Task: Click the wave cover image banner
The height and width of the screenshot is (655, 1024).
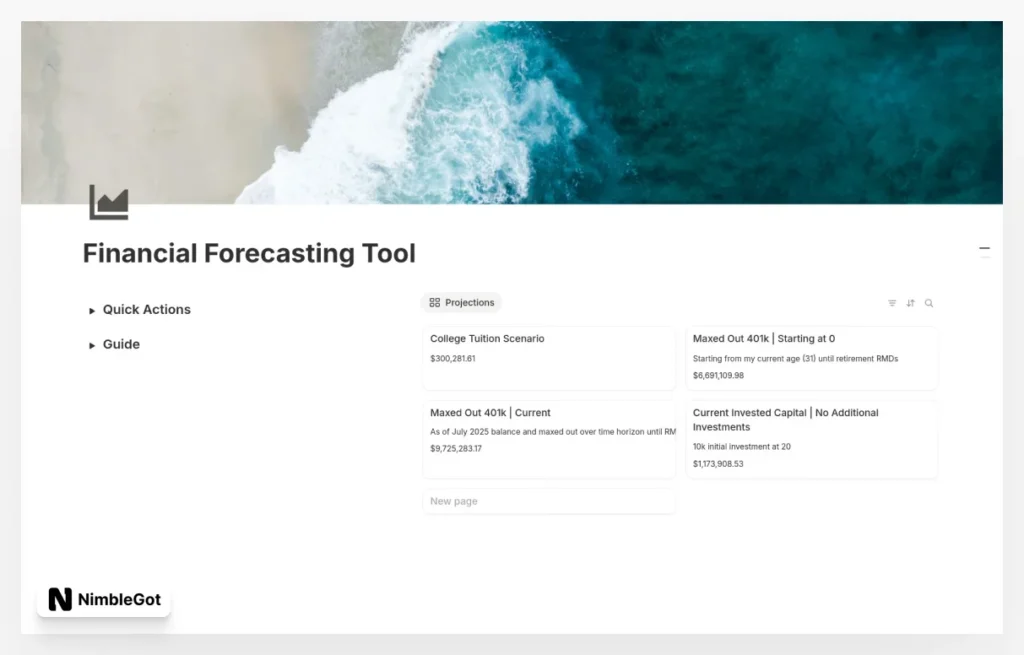Action: [512, 110]
